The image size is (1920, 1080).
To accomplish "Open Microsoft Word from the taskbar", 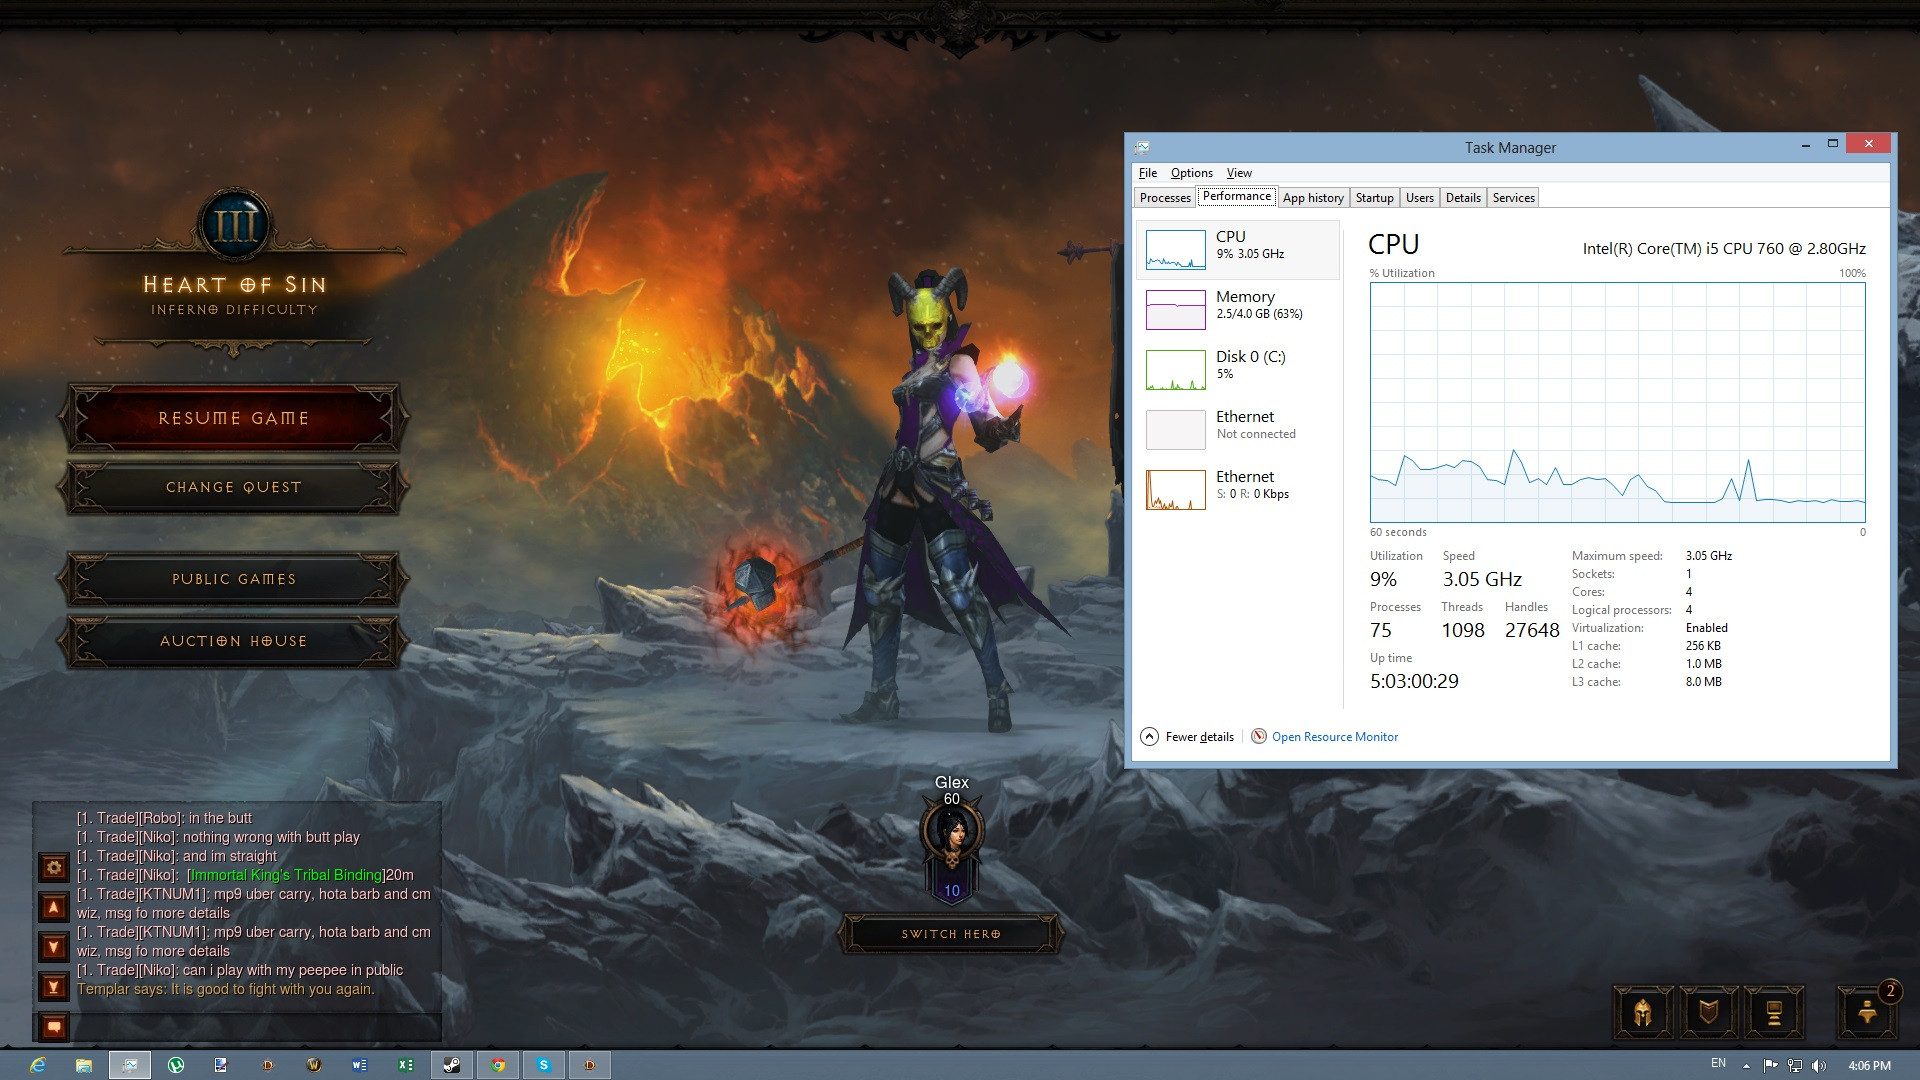I will pyautogui.click(x=360, y=1065).
